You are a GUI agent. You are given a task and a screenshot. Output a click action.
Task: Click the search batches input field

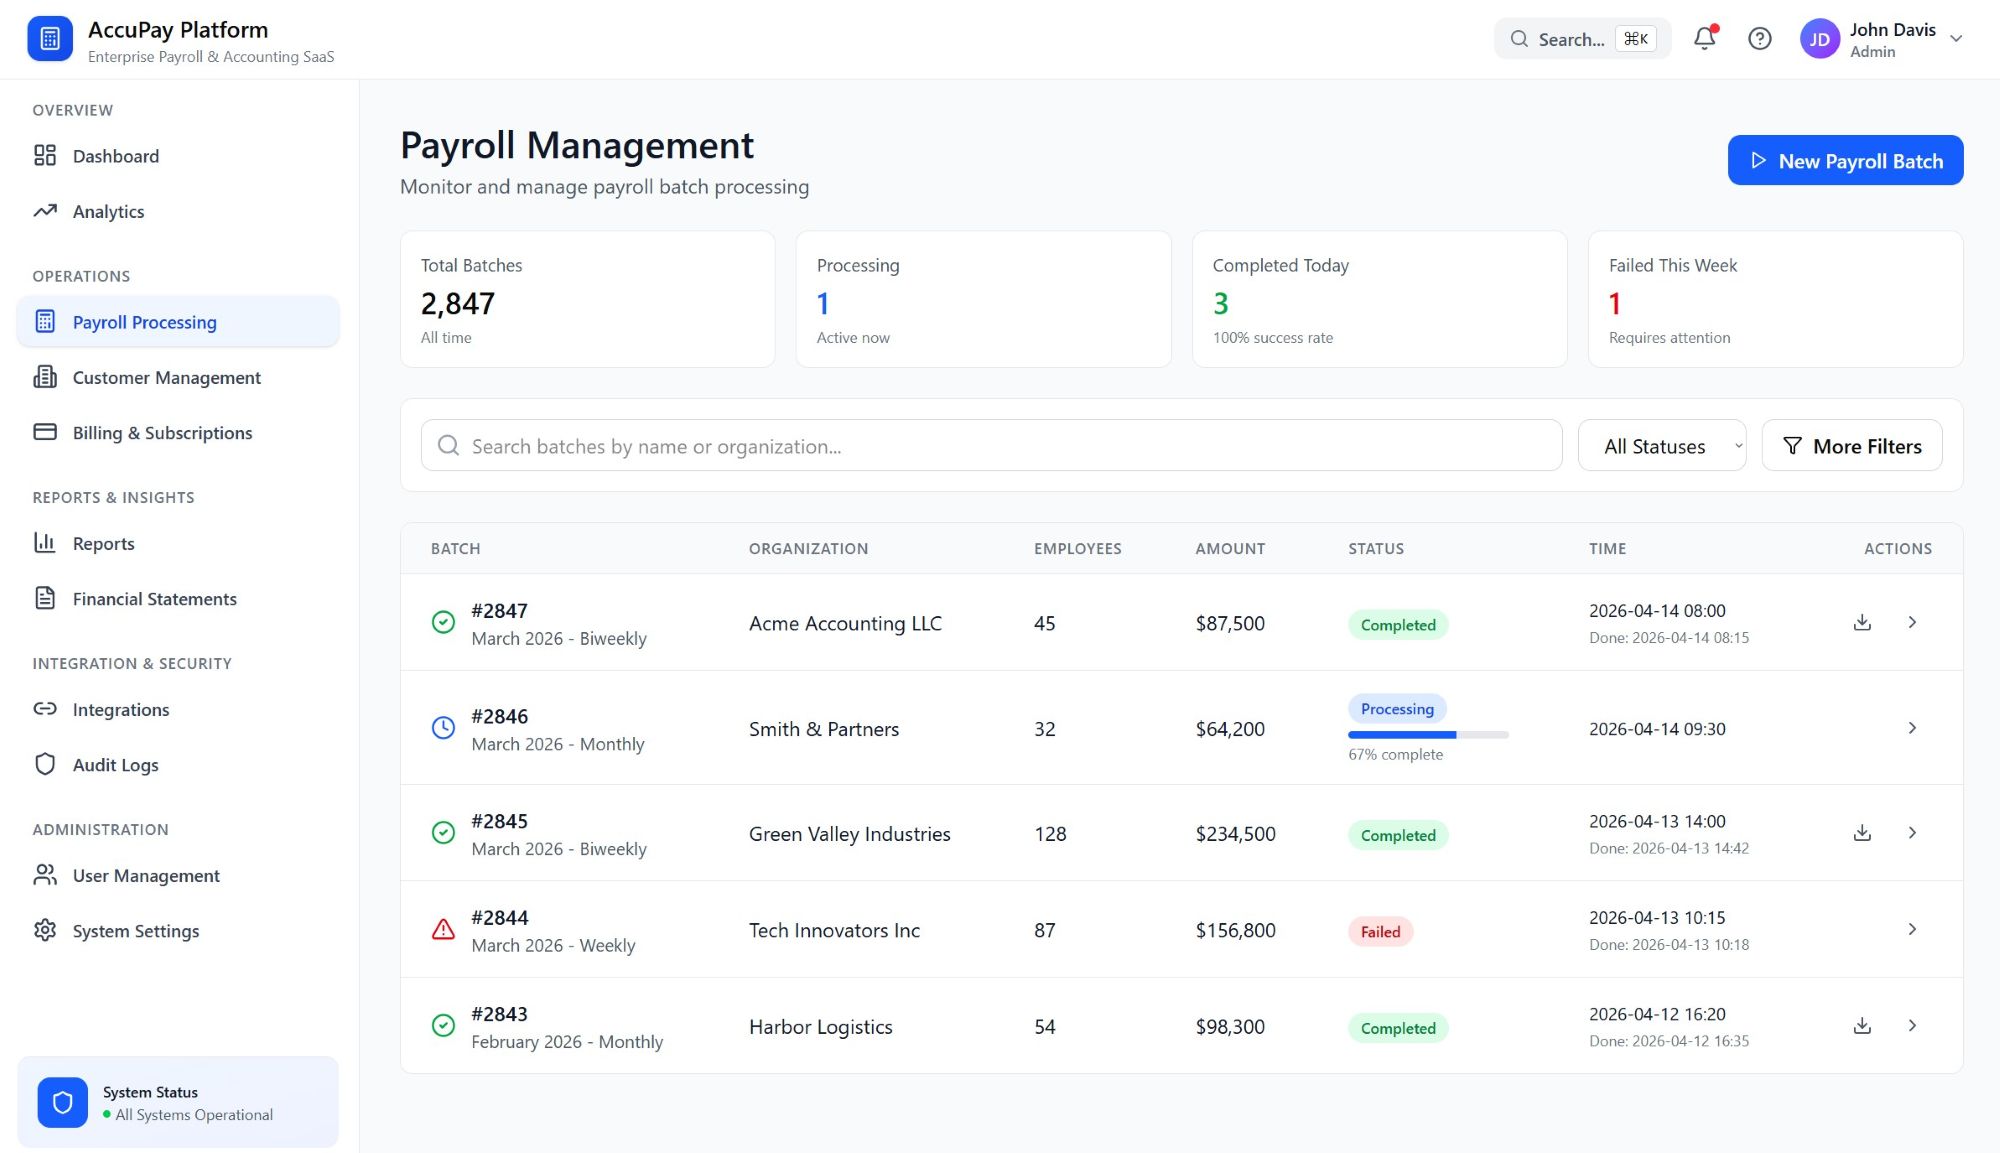(991, 445)
